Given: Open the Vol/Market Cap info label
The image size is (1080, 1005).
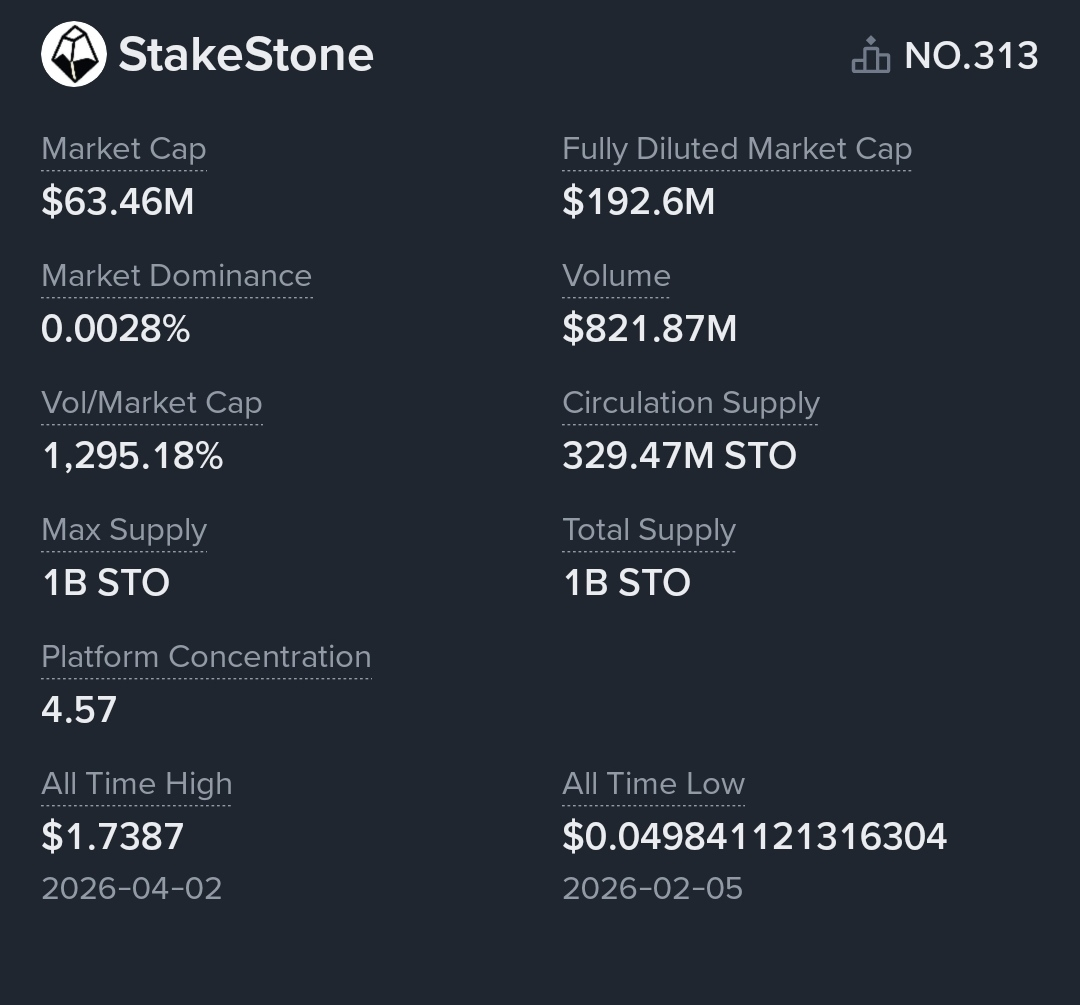Looking at the screenshot, I should tap(152, 403).
